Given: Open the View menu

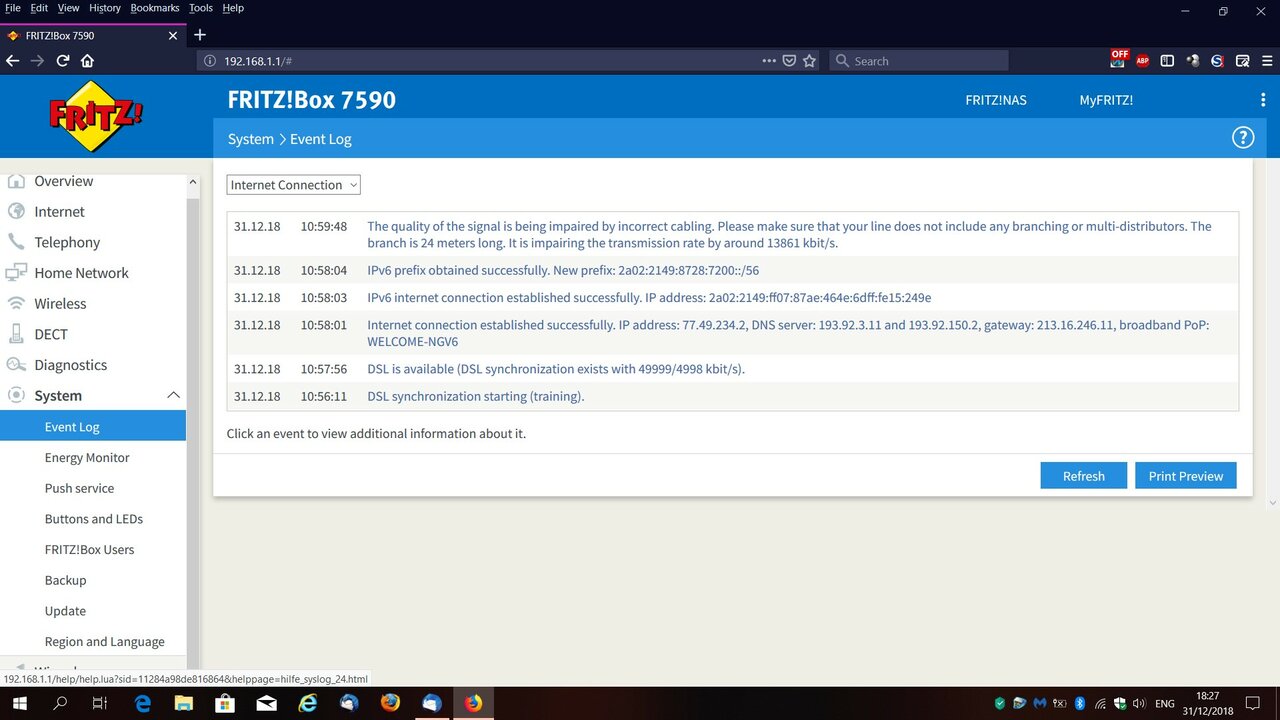Looking at the screenshot, I should [68, 8].
